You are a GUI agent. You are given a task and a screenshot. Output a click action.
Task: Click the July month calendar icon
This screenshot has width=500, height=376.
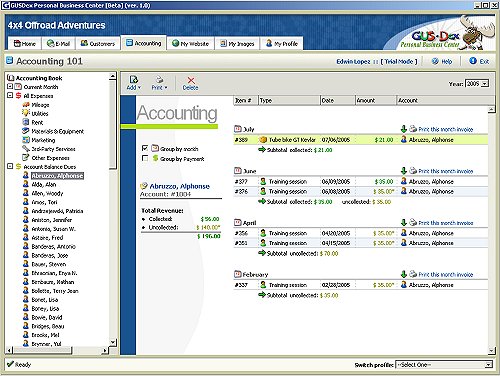[x=238, y=129]
